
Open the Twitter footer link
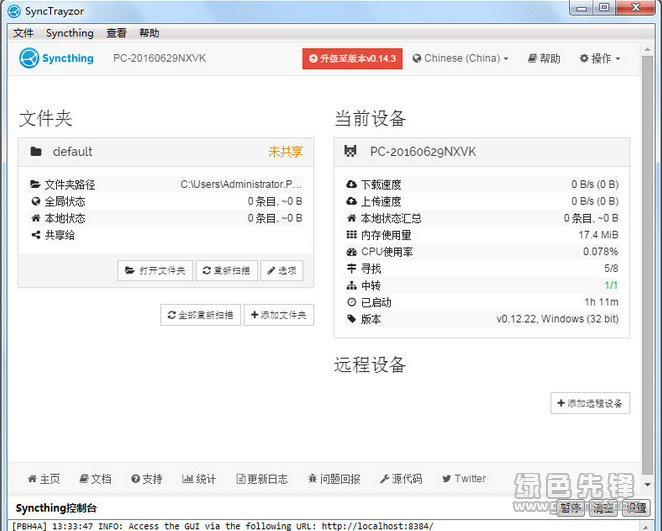pos(464,479)
